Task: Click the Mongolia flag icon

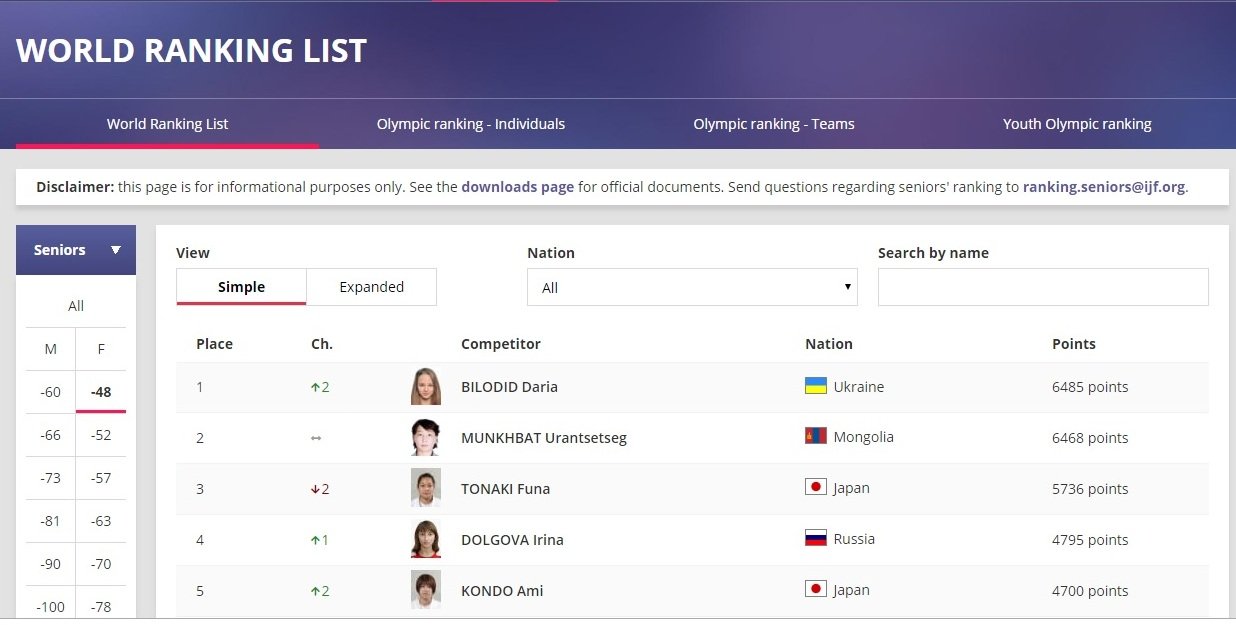Action: pyautogui.click(x=816, y=437)
